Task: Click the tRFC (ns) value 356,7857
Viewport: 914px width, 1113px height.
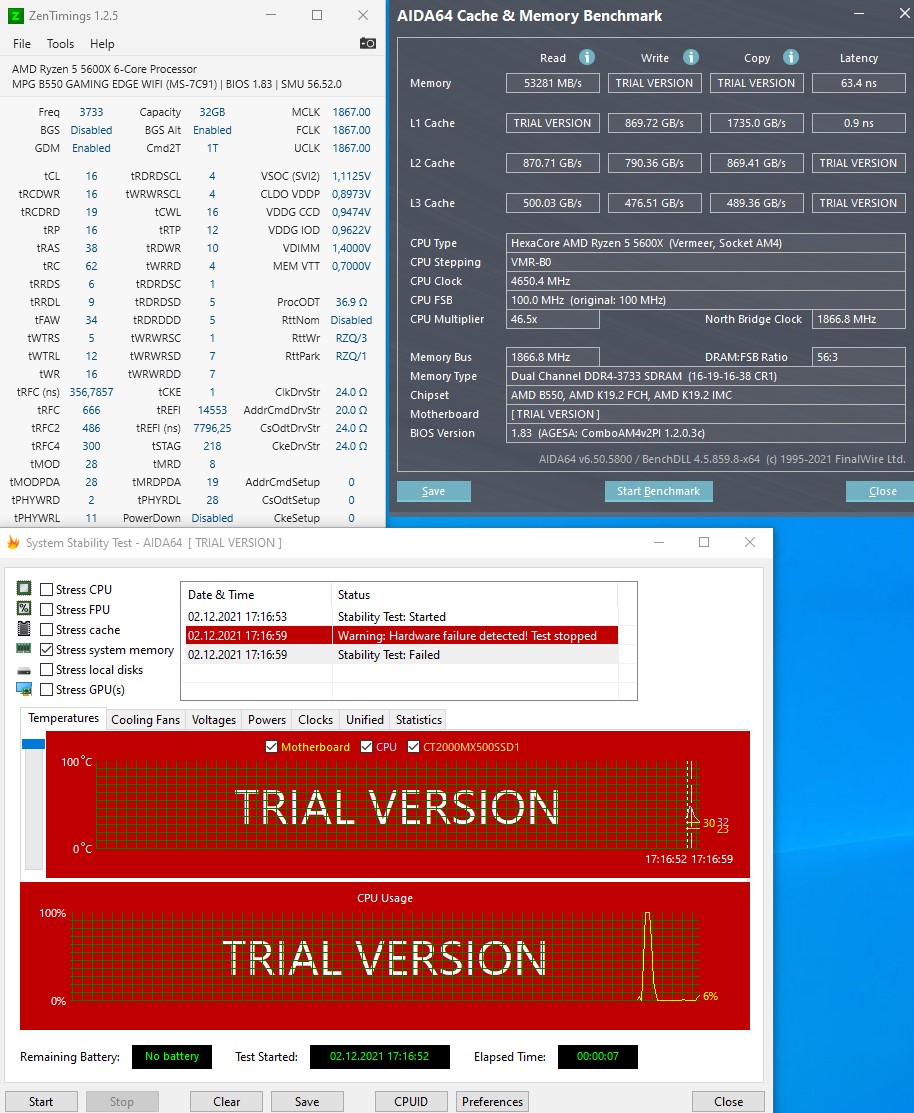Action: coord(92,392)
